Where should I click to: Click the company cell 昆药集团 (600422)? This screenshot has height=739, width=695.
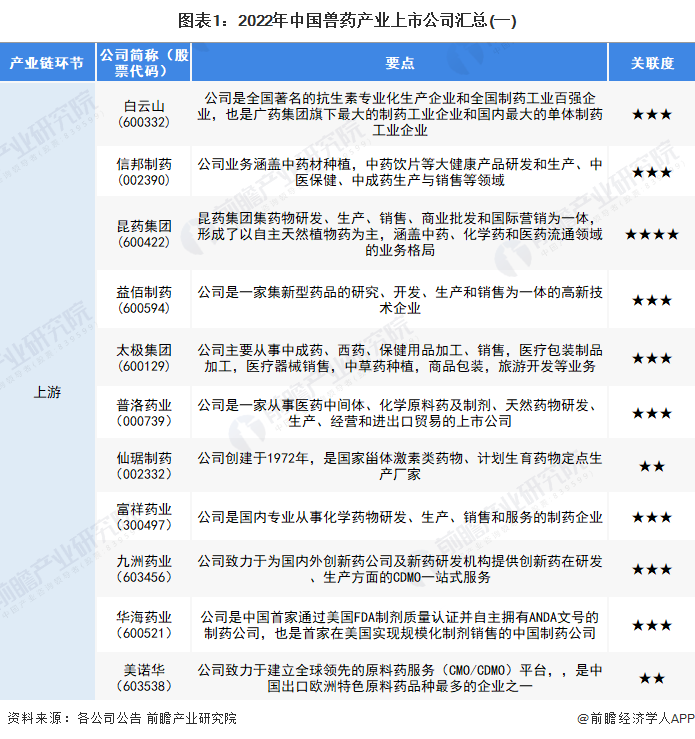[x=144, y=234]
